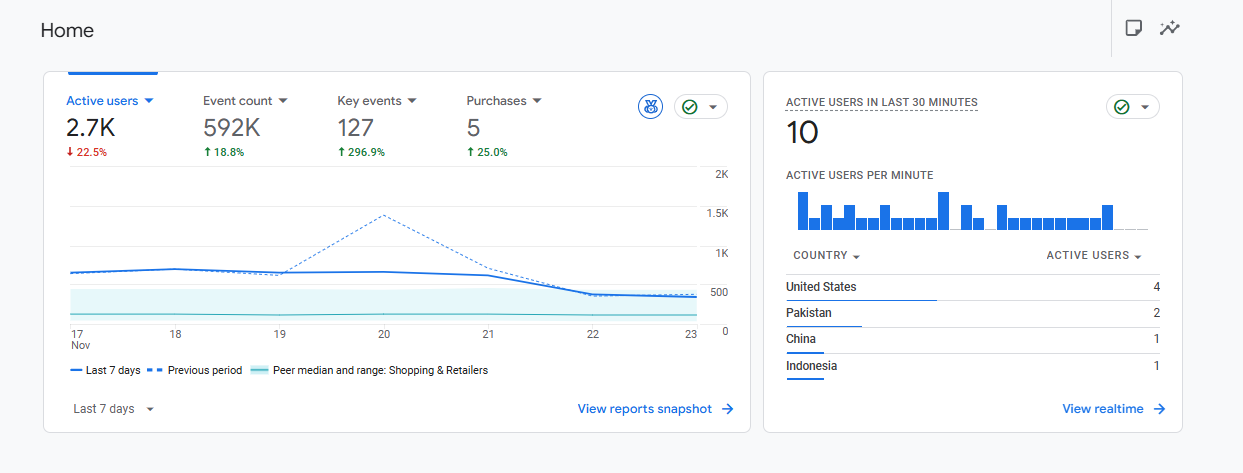Open the View realtime link
This screenshot has width=1243, height=473.
pos(1102,409)
